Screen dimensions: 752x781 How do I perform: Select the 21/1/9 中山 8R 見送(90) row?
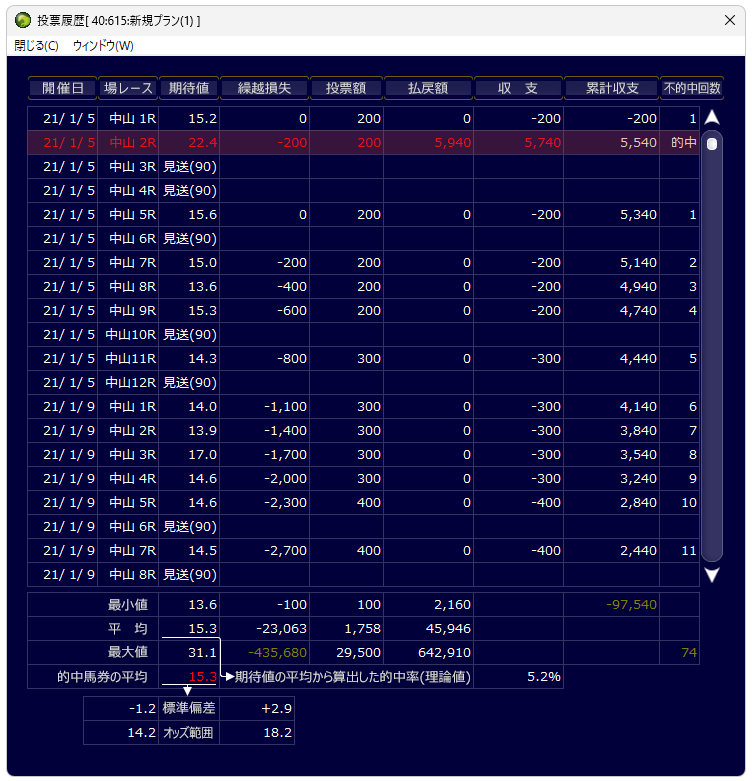pos(364,574)
